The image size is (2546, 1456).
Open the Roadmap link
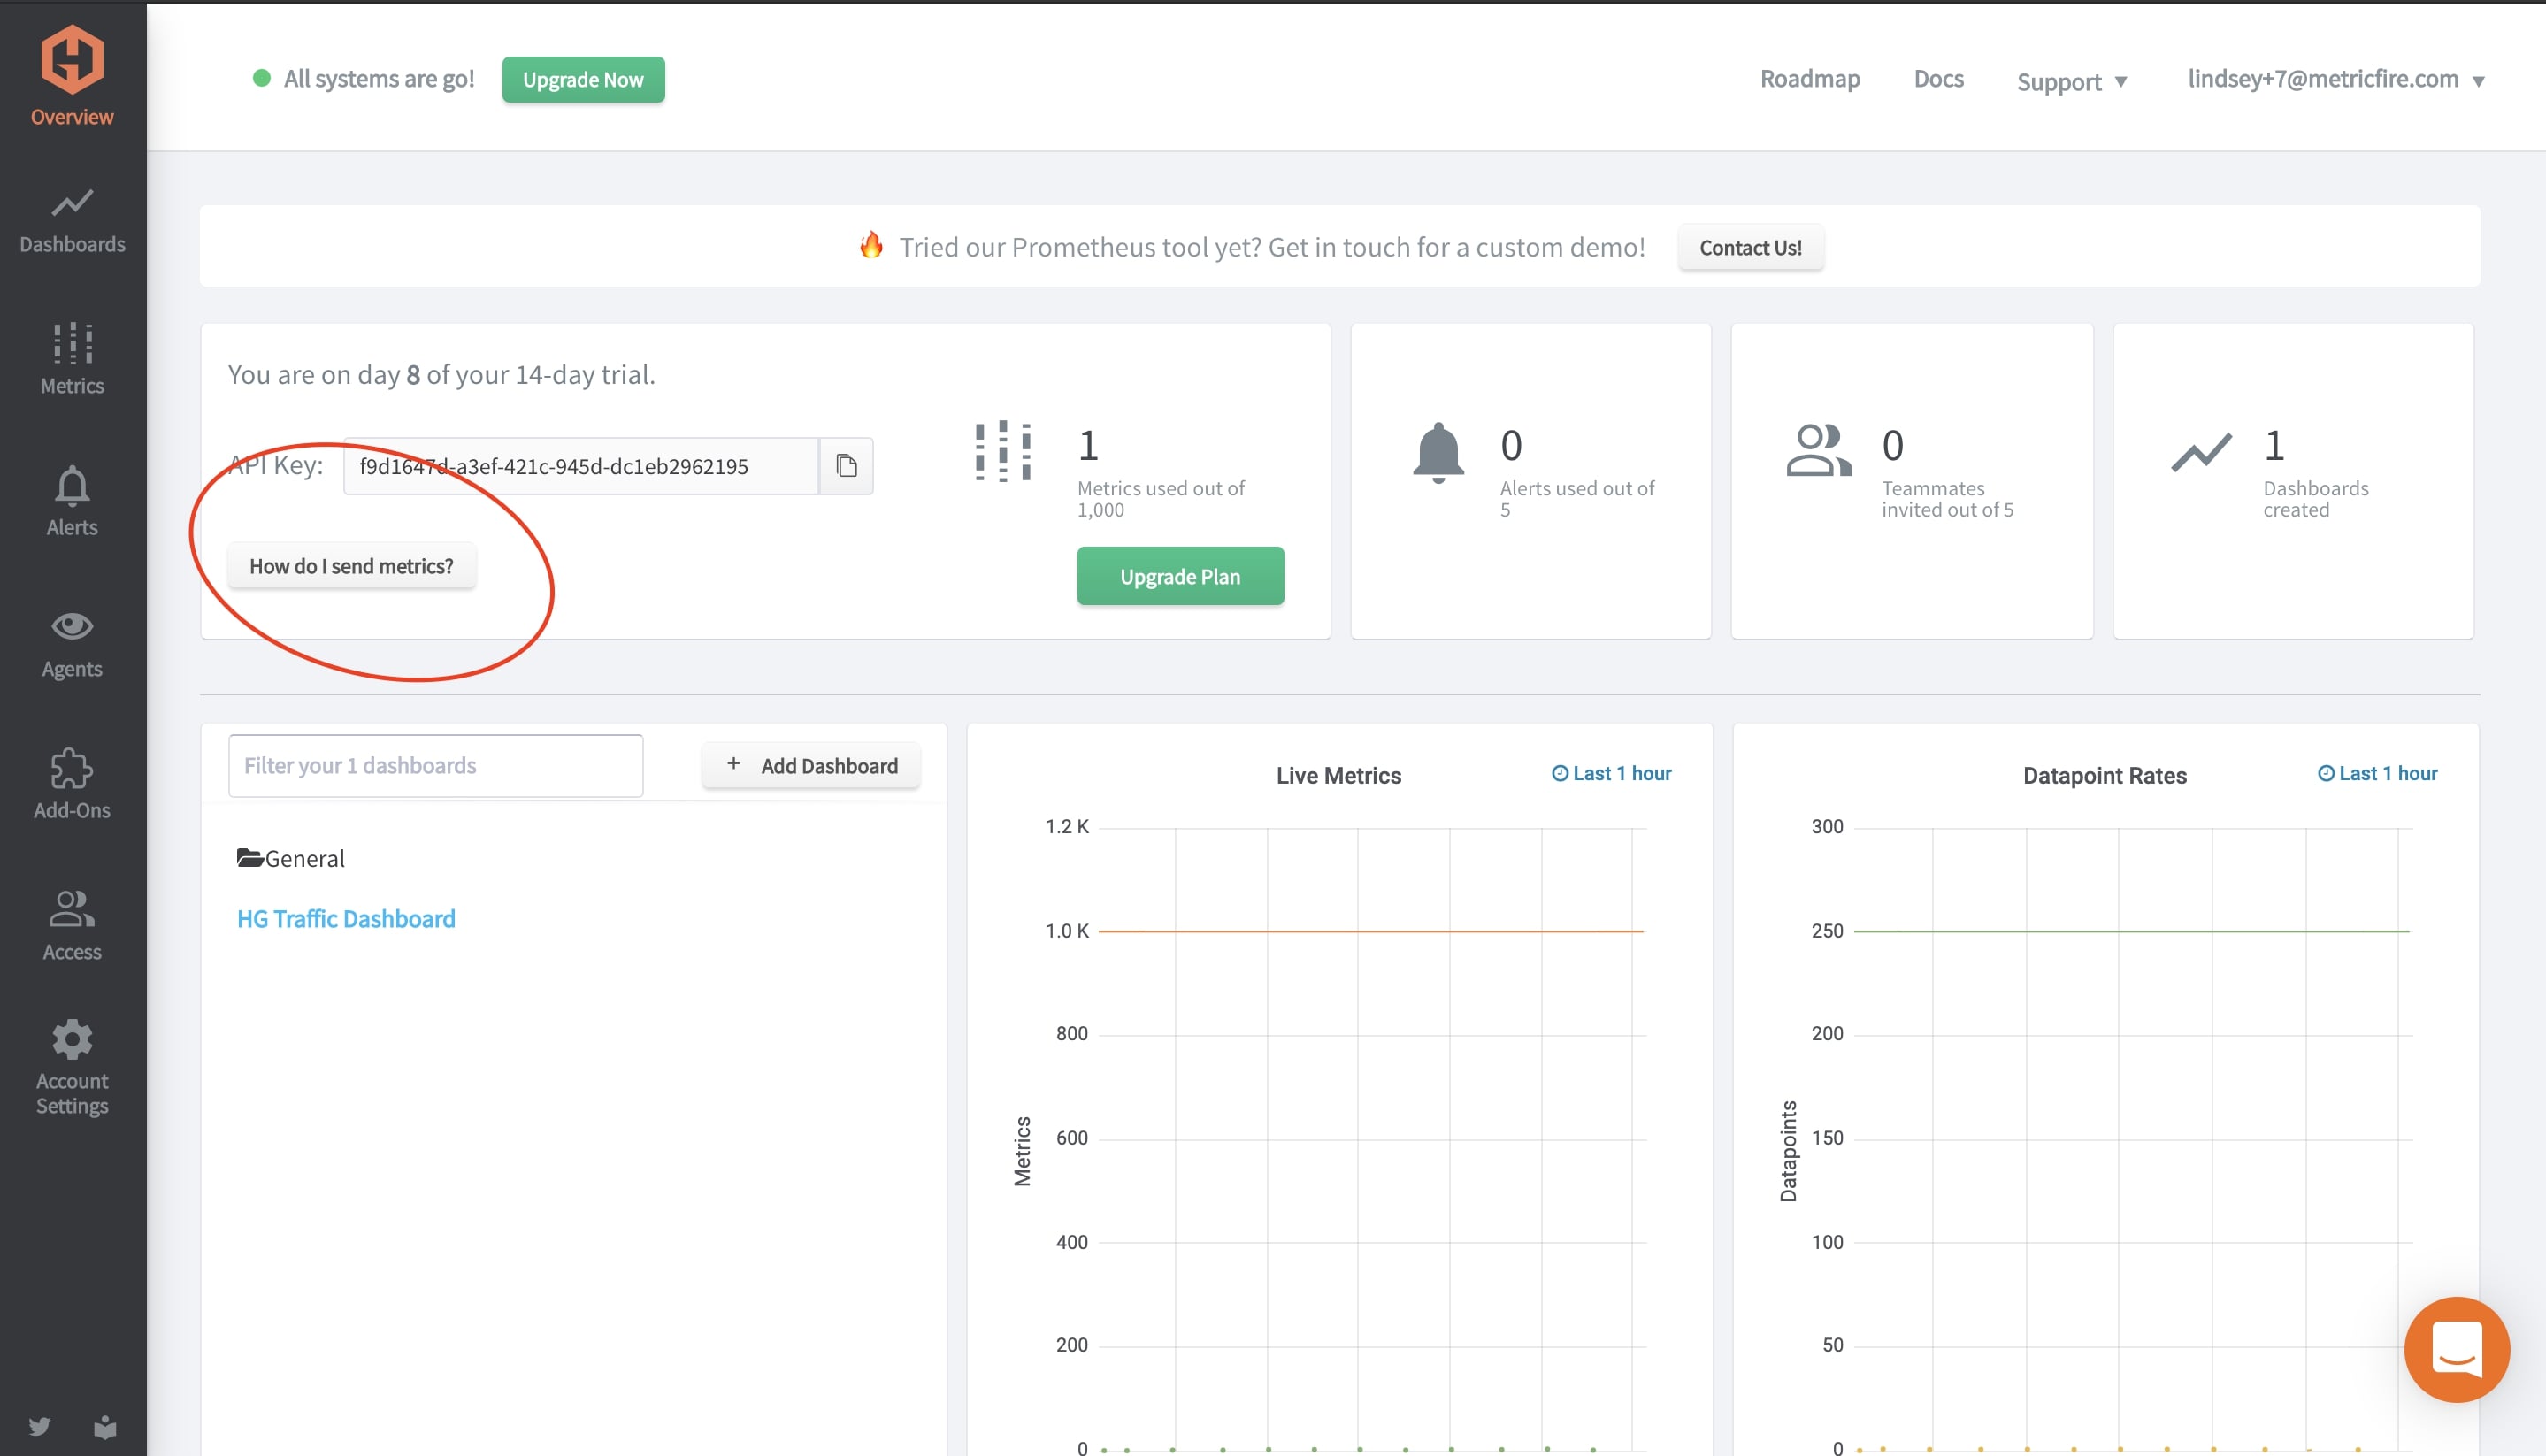pyautogui.click(x=1810, y=78)
